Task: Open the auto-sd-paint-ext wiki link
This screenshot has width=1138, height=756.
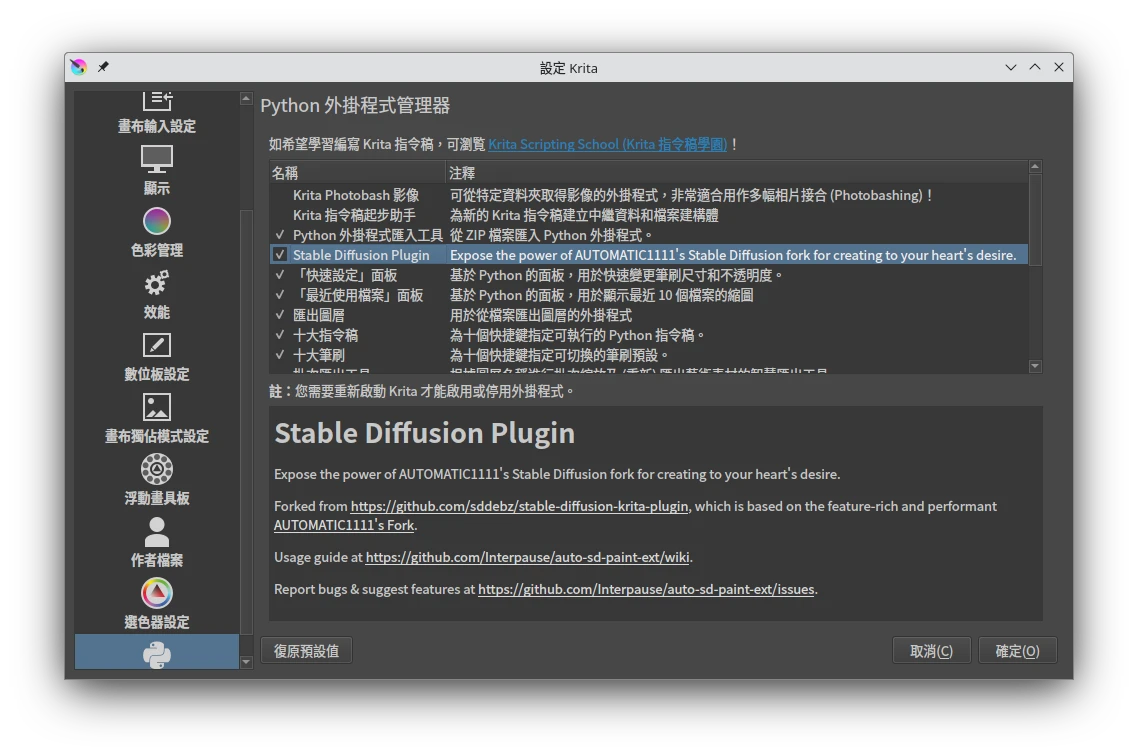Action: click(x=528, y=557)
